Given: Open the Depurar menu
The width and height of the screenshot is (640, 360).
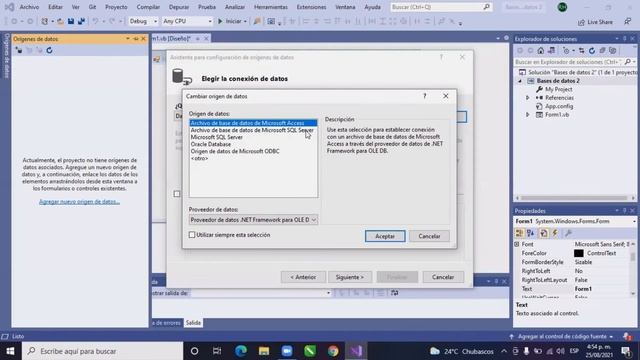Looking at the screenshot, I should [179, 7].
